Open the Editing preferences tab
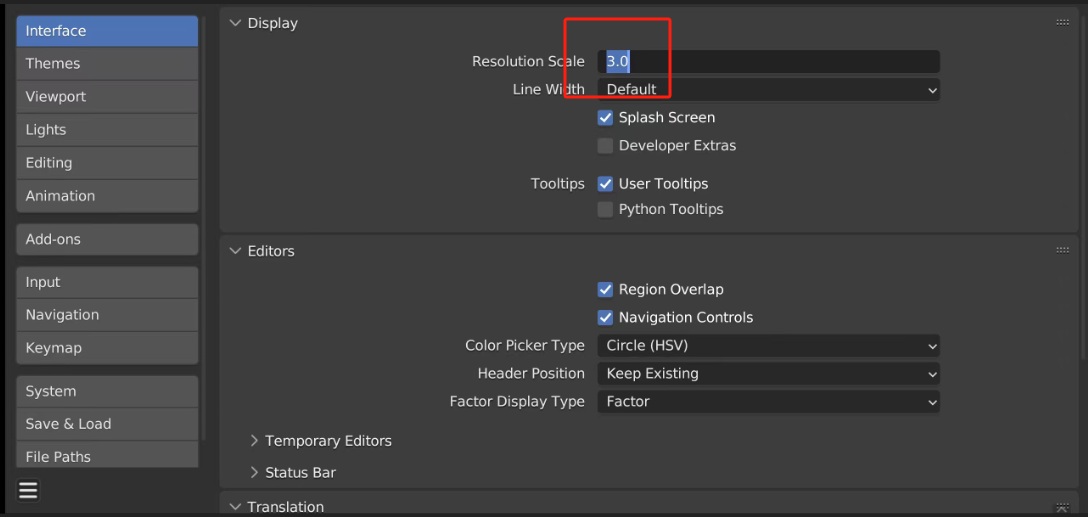 (x=107, y=163)
